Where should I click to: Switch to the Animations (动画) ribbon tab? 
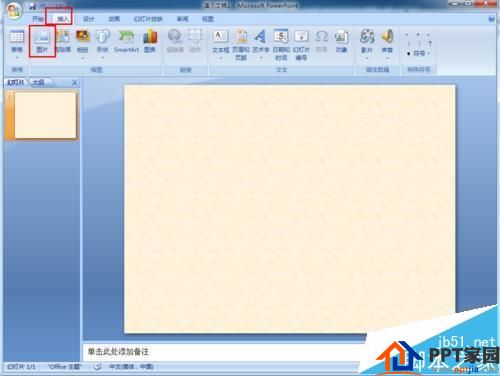114,19
